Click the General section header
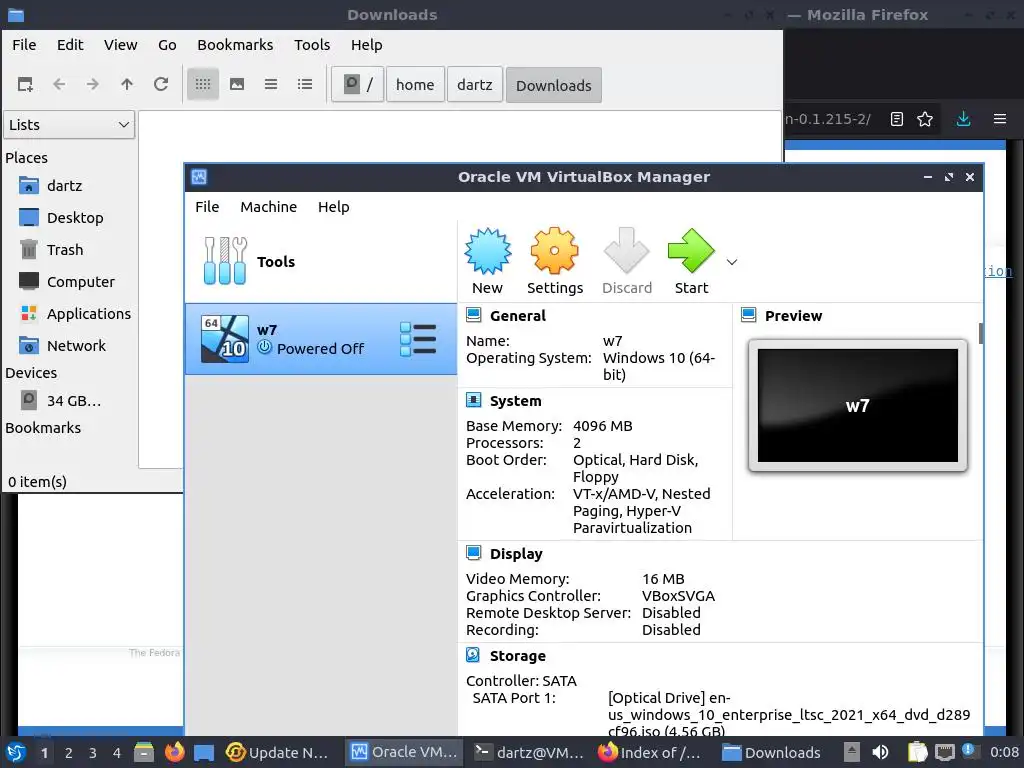Screen dimensions: 1024x768 coord(517,316)
